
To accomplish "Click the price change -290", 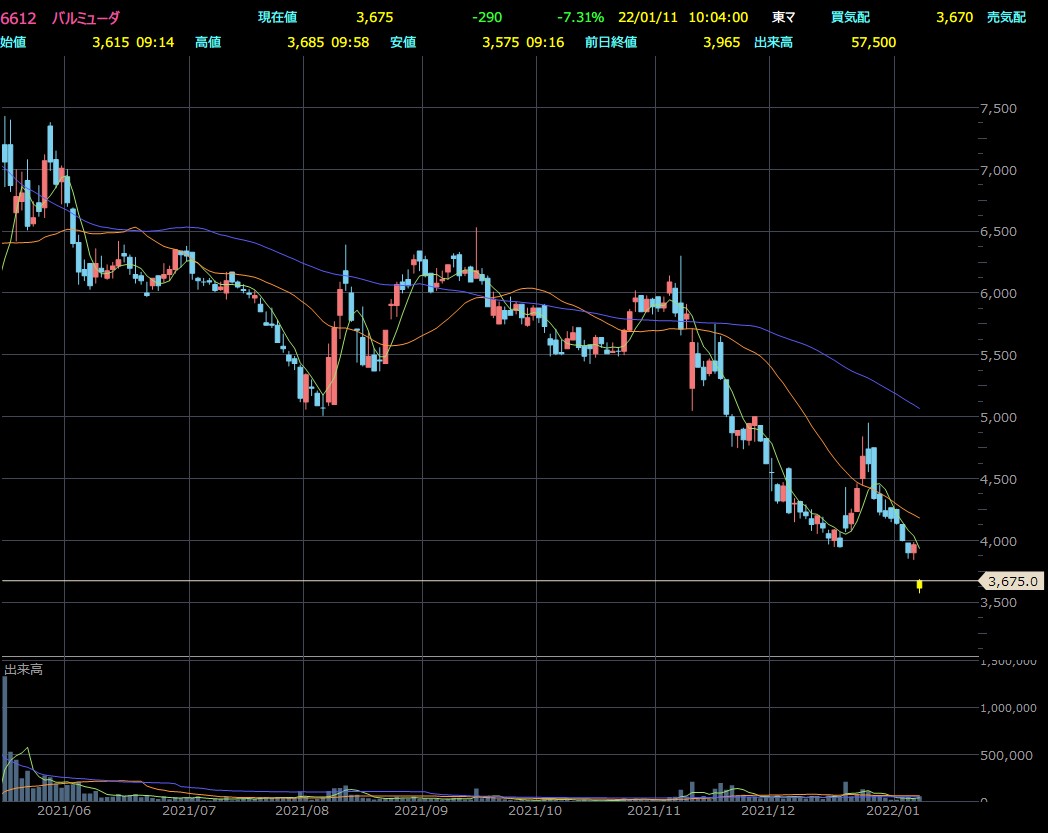I will coord(487,17).
